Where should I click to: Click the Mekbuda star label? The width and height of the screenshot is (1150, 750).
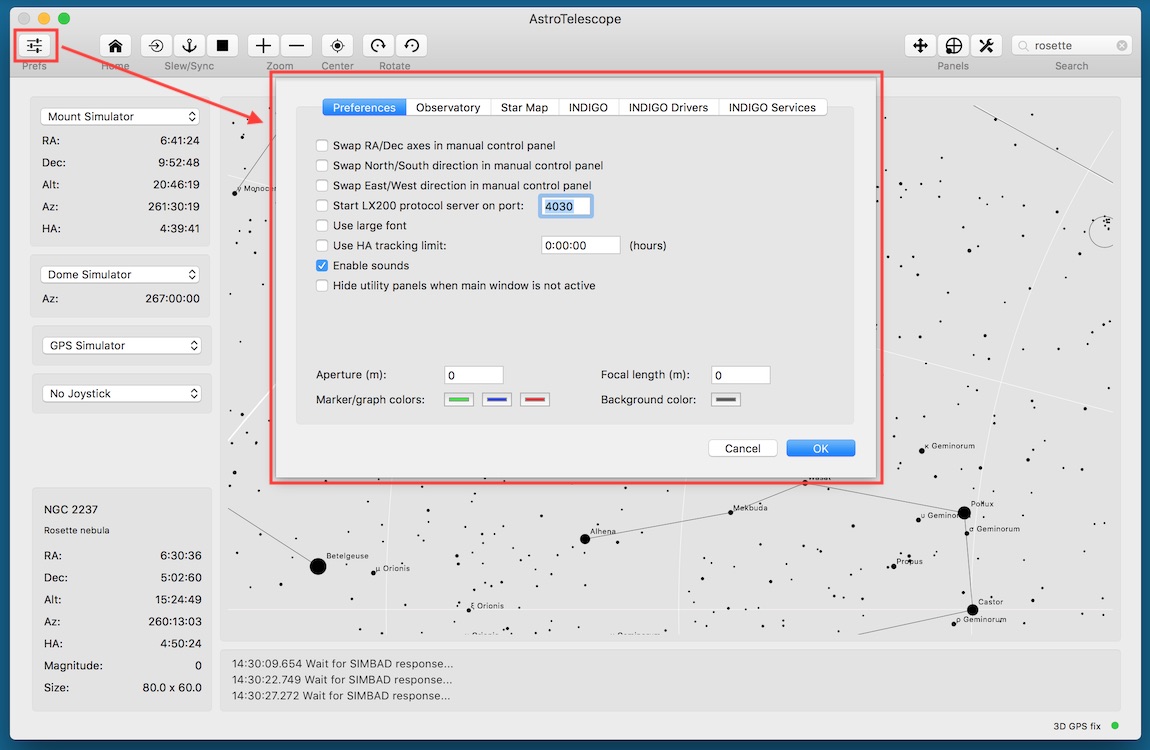750,507
